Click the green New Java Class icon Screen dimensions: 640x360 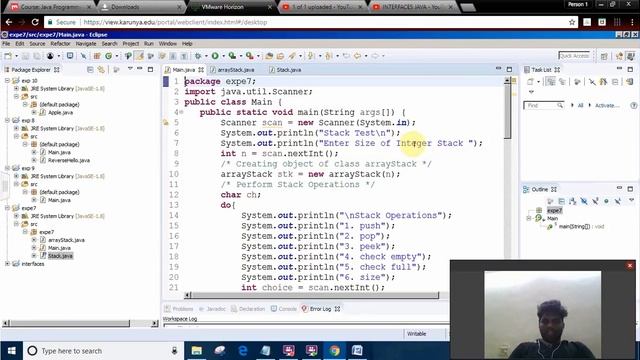109,56
